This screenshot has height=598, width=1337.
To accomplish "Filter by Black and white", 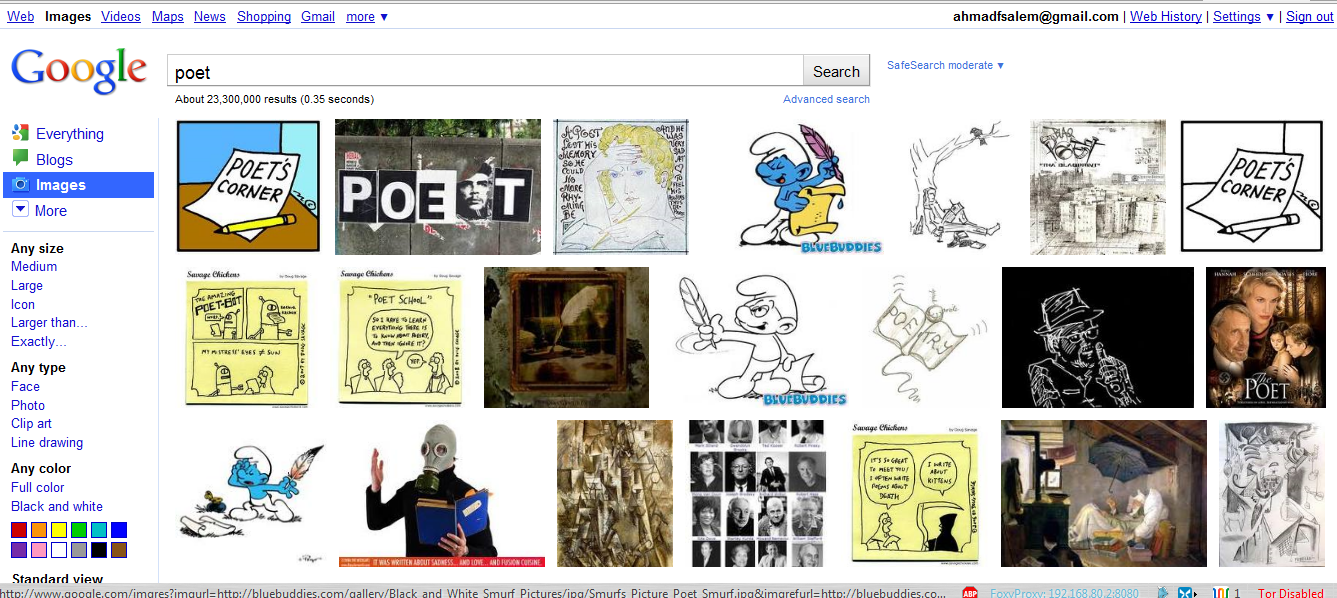I will click(x=57, y=506).
